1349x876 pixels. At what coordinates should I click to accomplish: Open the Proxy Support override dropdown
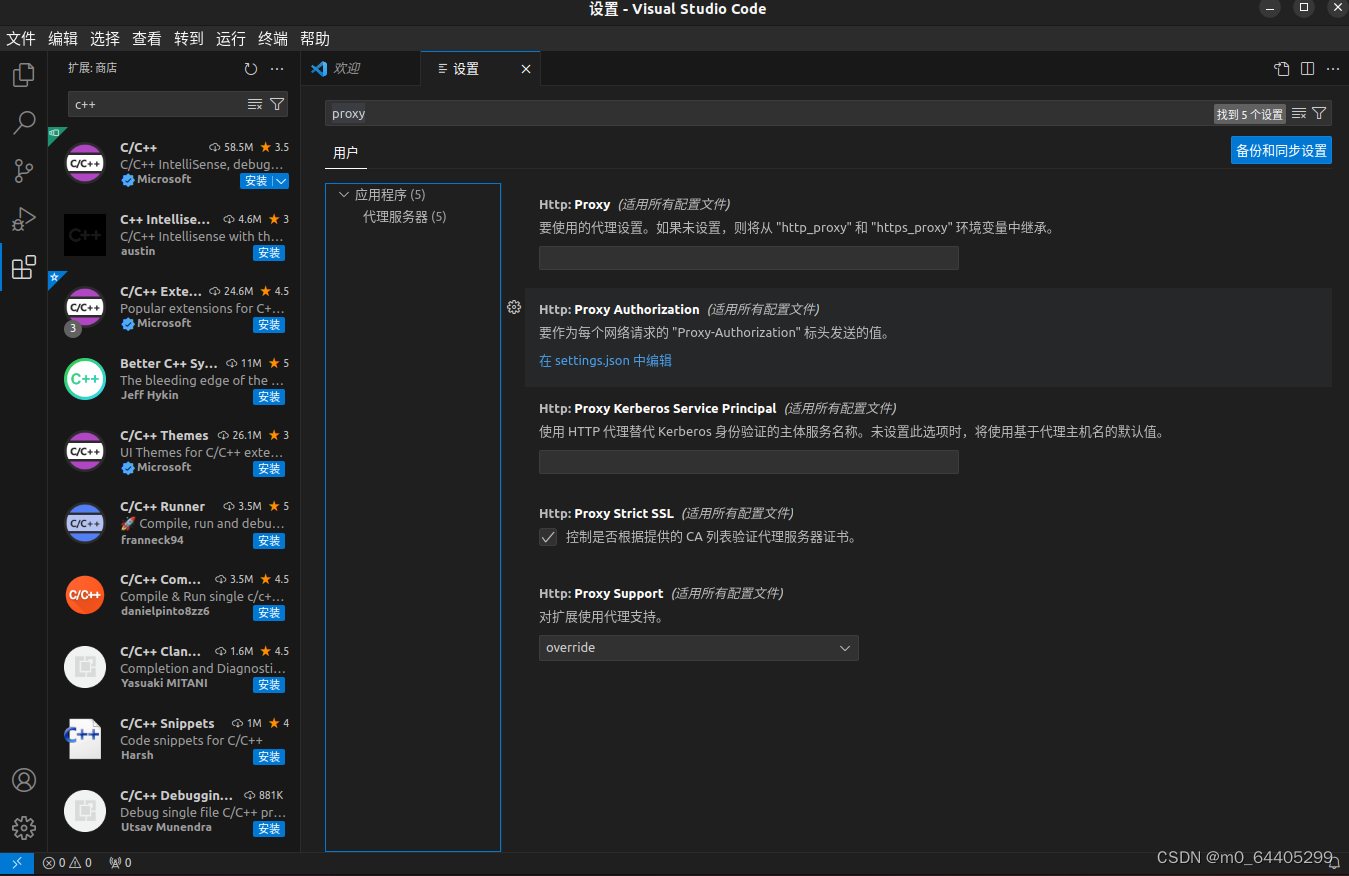(698, 647)
